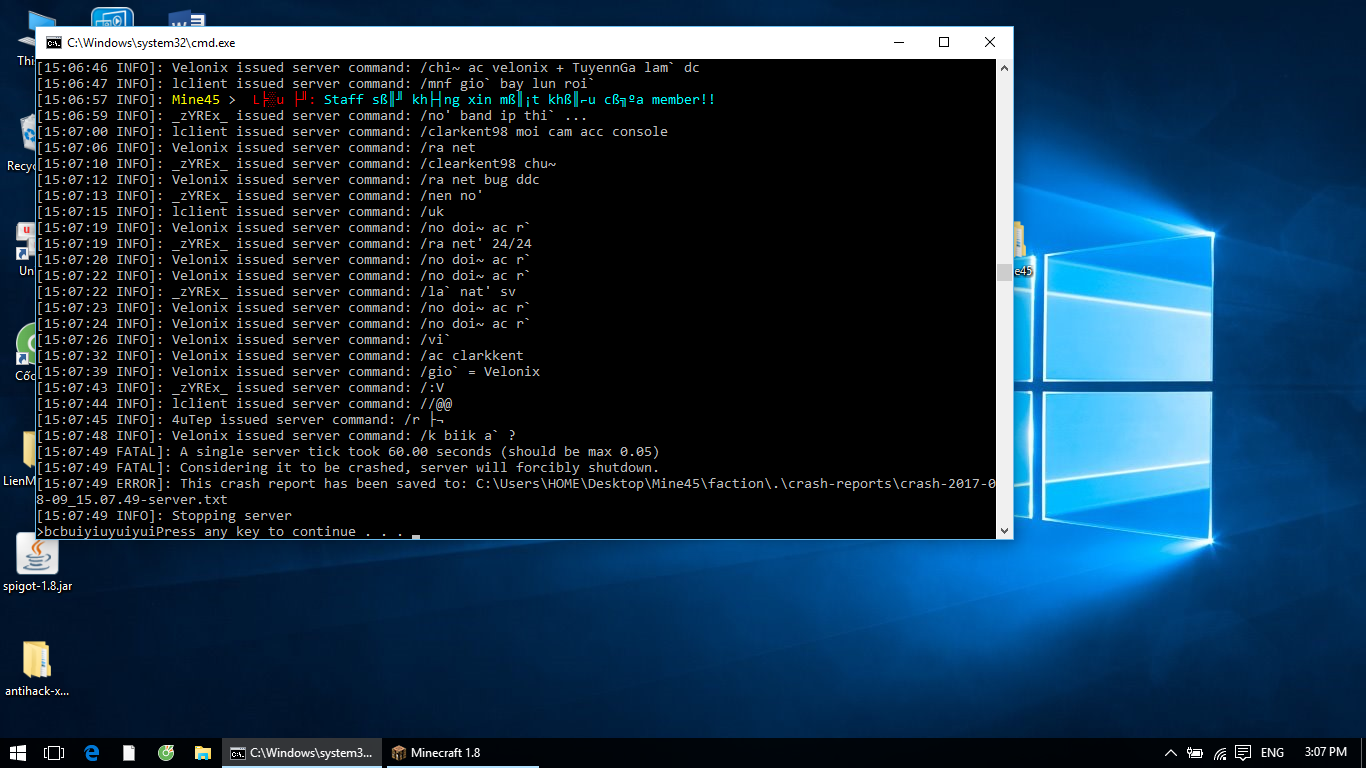This screenshot has height=768, width=1366.
Task: Open the clock showing 3:07 PM
Action: tap(1325, 753)
